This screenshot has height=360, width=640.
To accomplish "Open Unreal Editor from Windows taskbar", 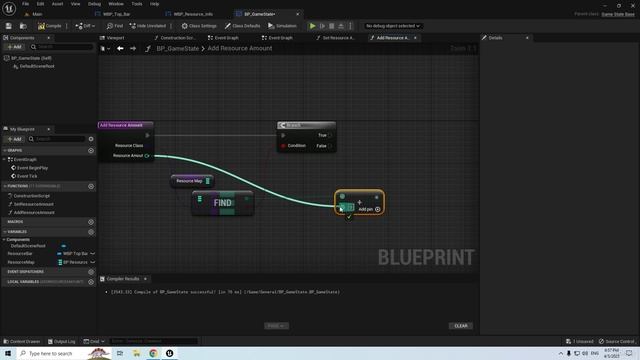I will click(169, 353).
